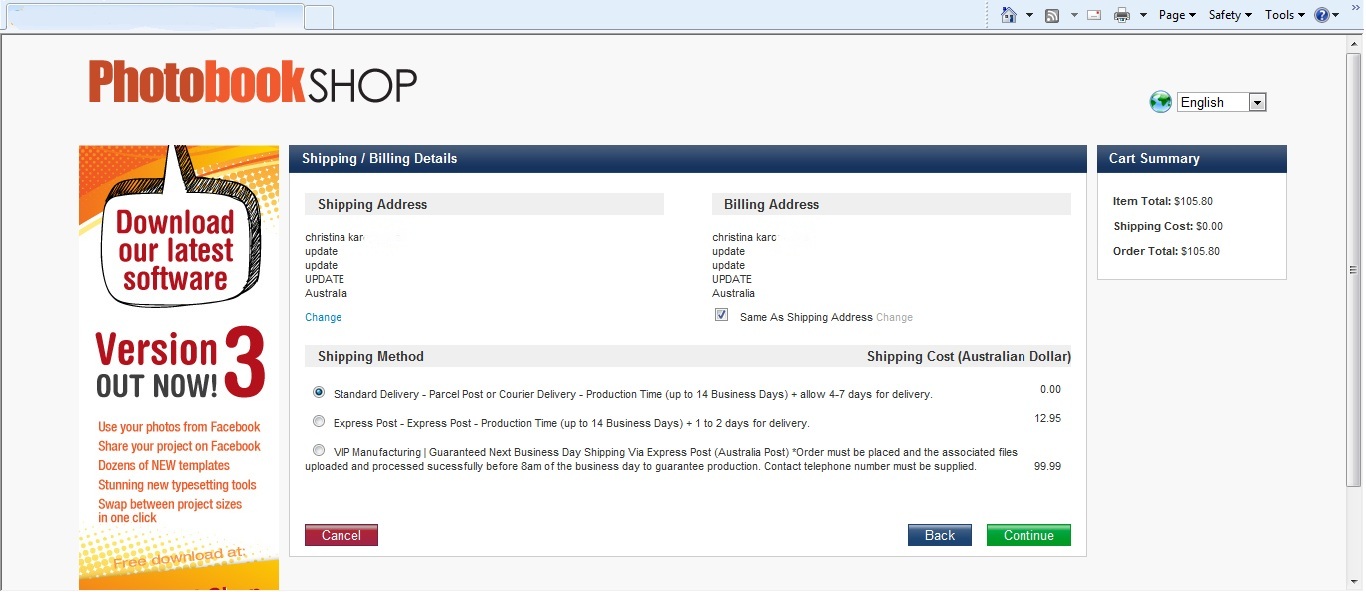The width and height of the screenshot is (1366, 592).
Task: Click the Shipping Cost (Australian Dollar) heading
Action: pos(969,356)
